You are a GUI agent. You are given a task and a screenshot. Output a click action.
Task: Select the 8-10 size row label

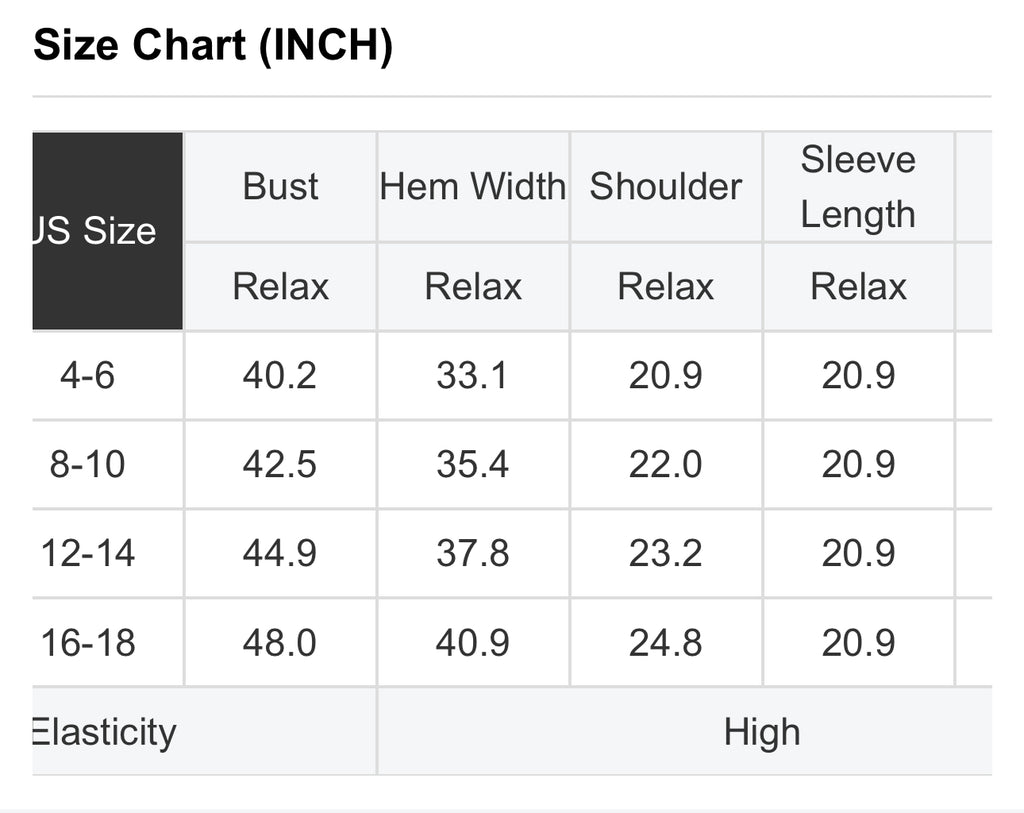click(x=88, y=464)
